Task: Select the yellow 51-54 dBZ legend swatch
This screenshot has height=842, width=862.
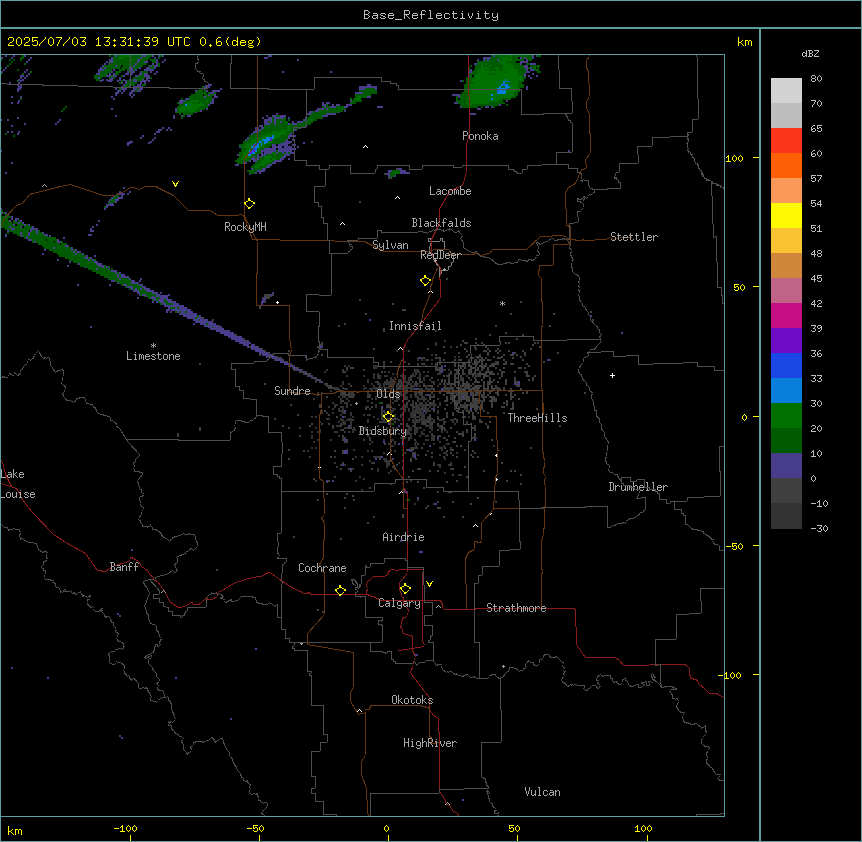Action: pos(786,215)
